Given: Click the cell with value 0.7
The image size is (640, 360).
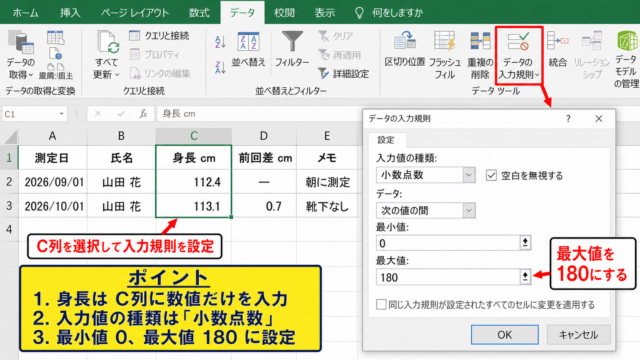Looking at the screenshot, I should click(x=264, y=206).
